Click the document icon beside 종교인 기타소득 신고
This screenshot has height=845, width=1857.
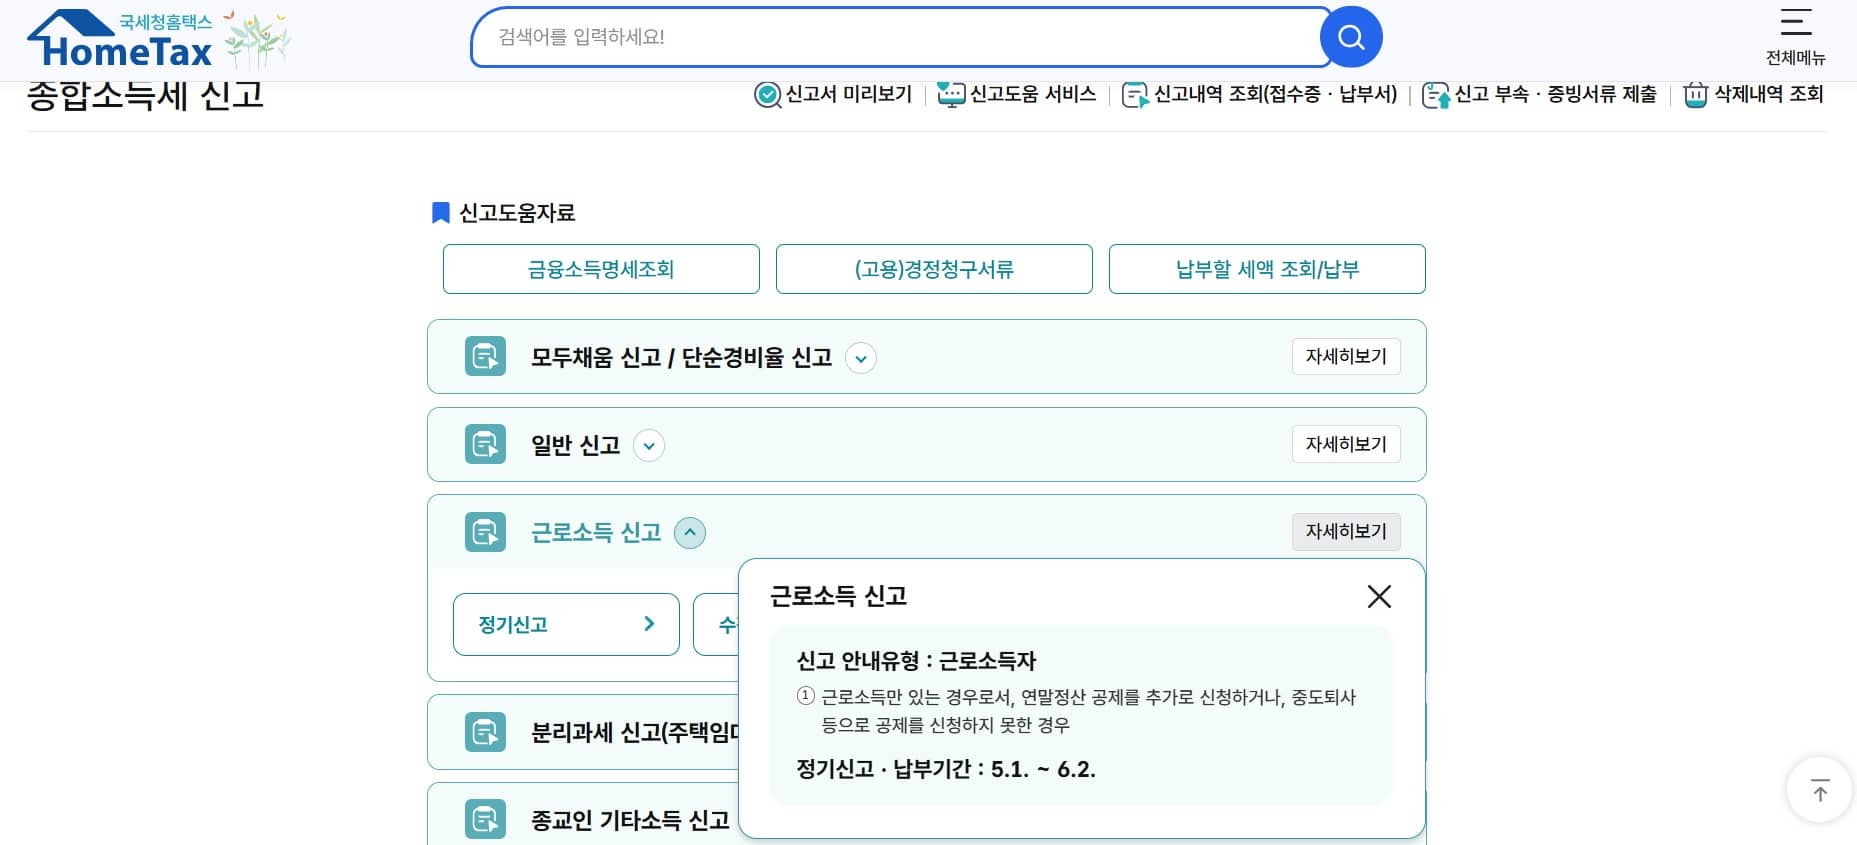(x=485, y=819)
